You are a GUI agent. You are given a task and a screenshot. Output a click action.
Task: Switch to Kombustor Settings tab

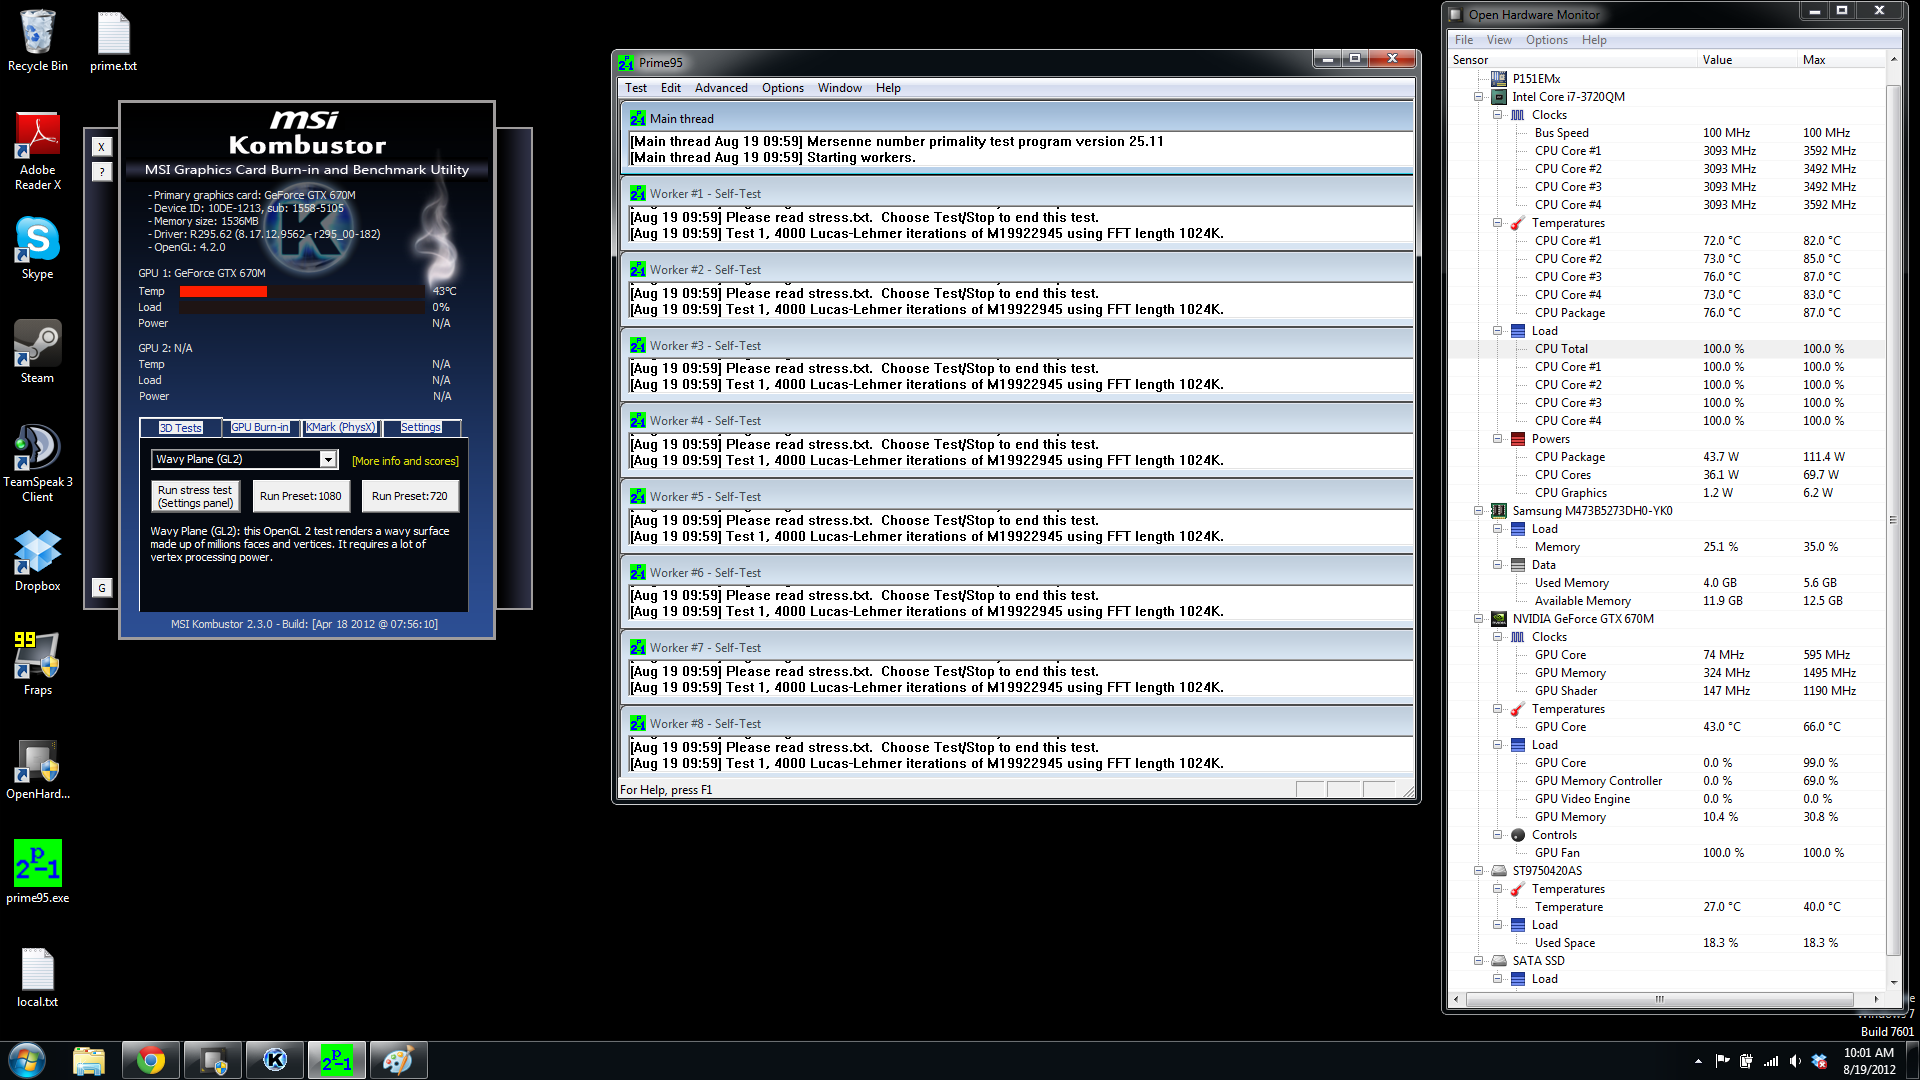421,427
